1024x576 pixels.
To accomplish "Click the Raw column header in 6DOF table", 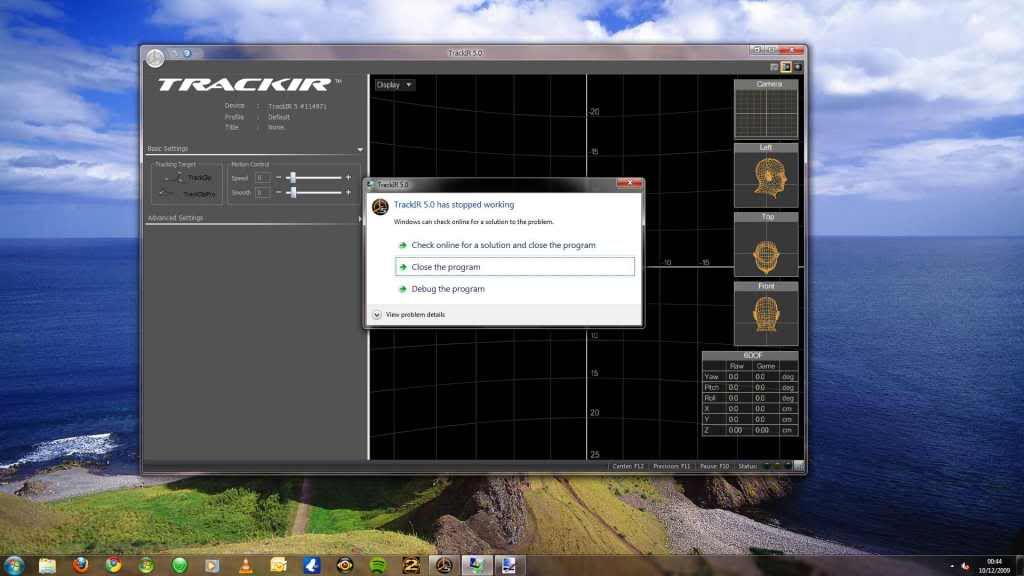I will 737,366.
